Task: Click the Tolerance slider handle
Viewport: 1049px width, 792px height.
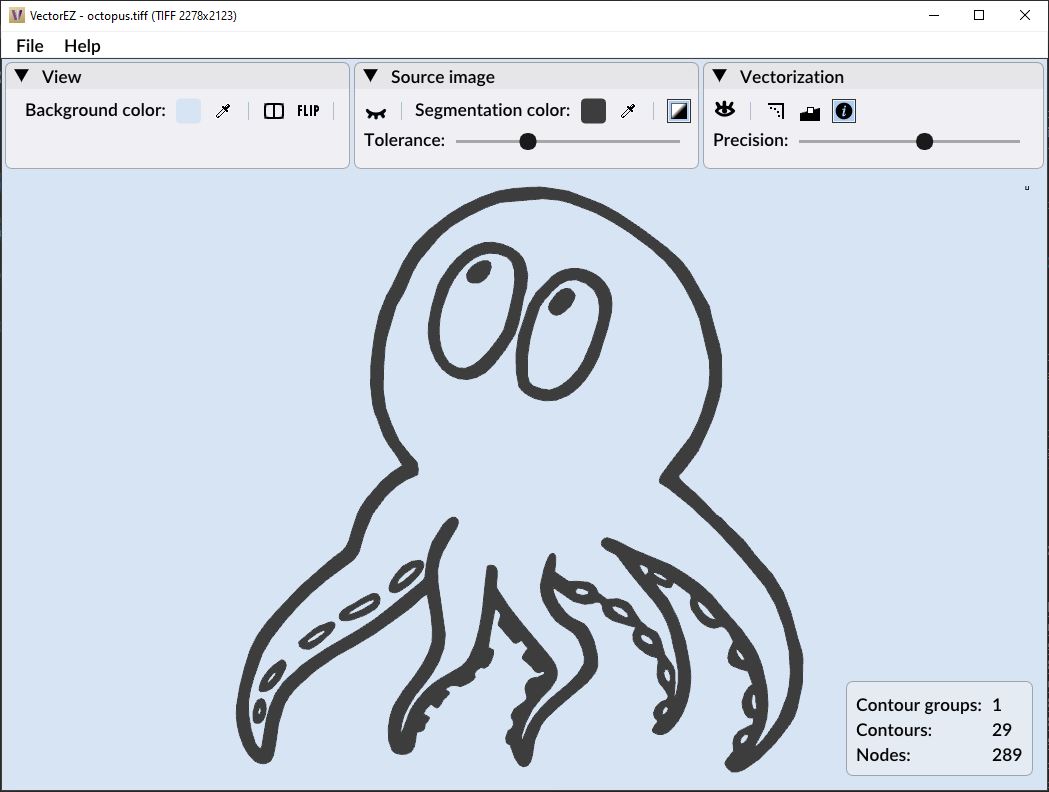Action: pos(528,141)
